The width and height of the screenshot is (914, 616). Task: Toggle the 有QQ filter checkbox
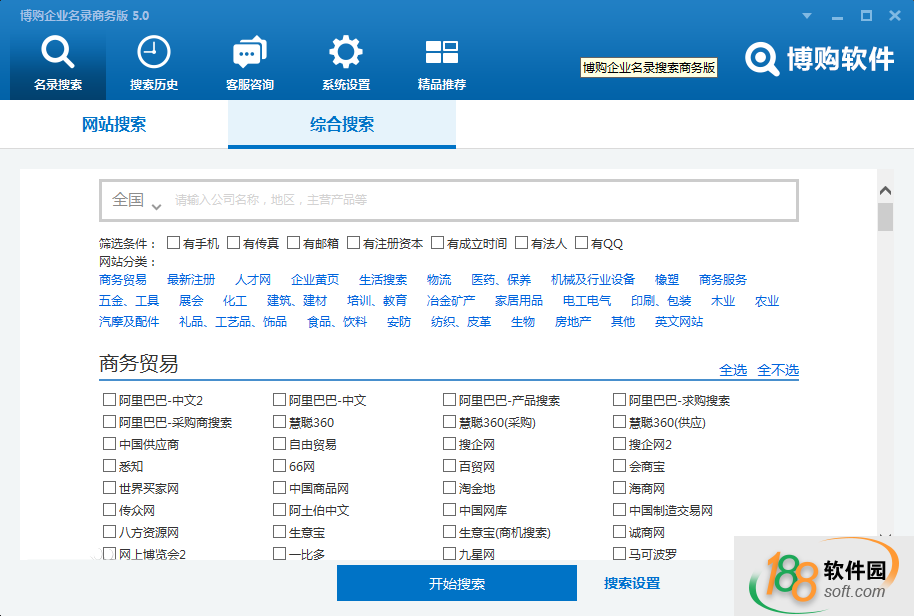[x=582, y=243]
